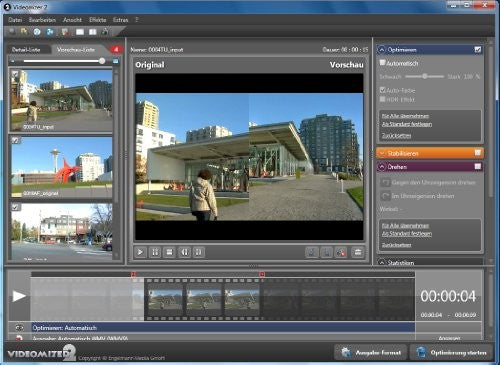Viewport: 500px width, 365px height.
Task: Toggle the Drehen header checkbox
Action: point(477,166)
